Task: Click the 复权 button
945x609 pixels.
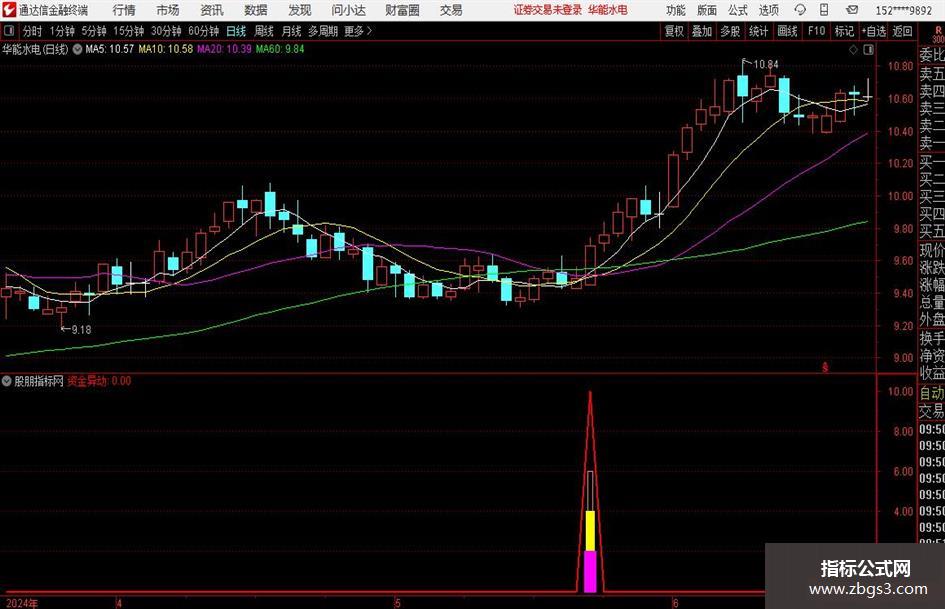Action: tap(674, 31)
